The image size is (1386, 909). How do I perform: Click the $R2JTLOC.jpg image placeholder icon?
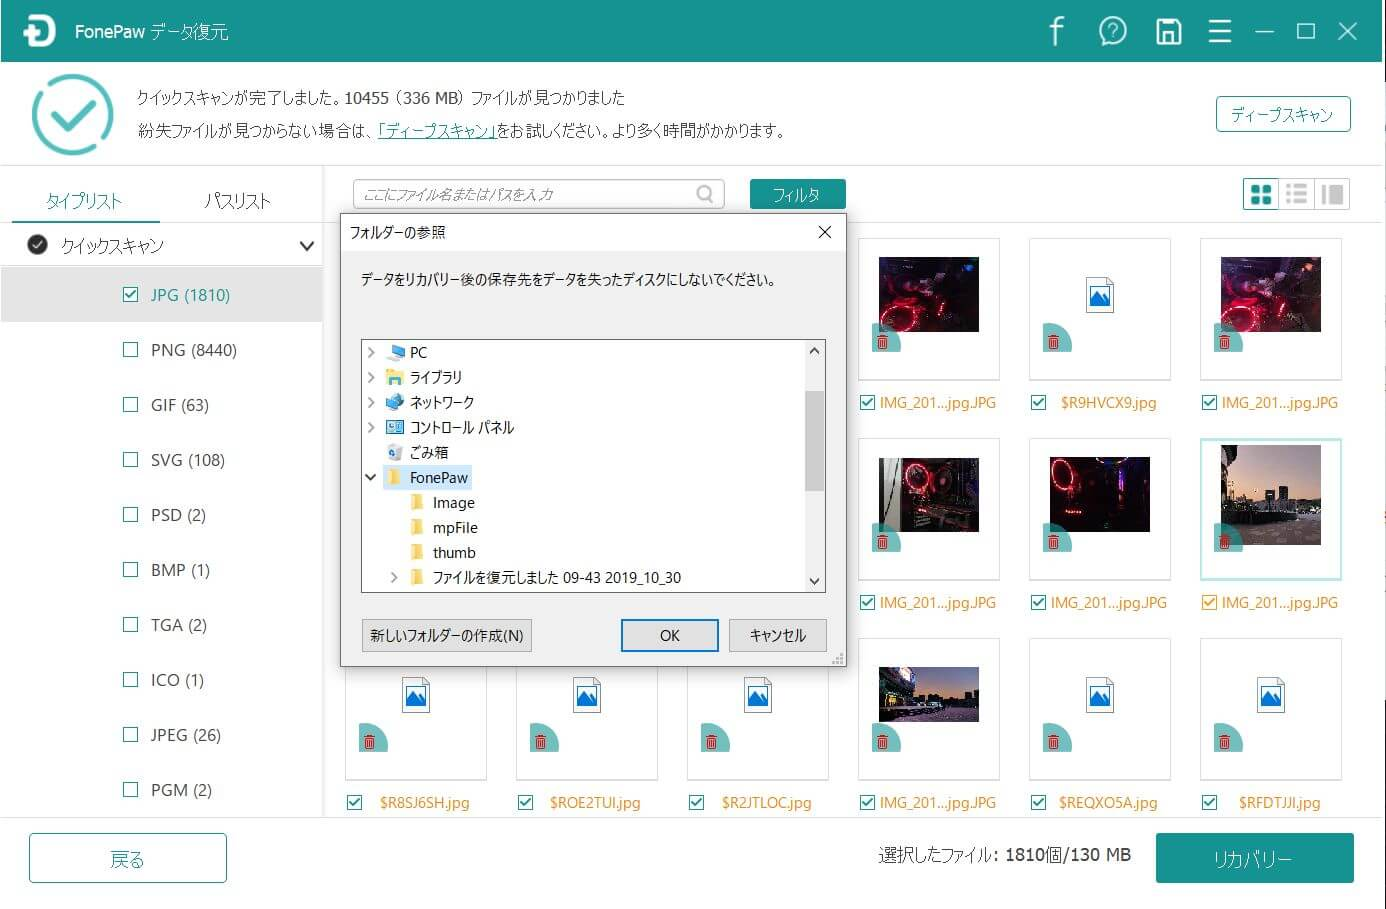(x=758, y=695)
